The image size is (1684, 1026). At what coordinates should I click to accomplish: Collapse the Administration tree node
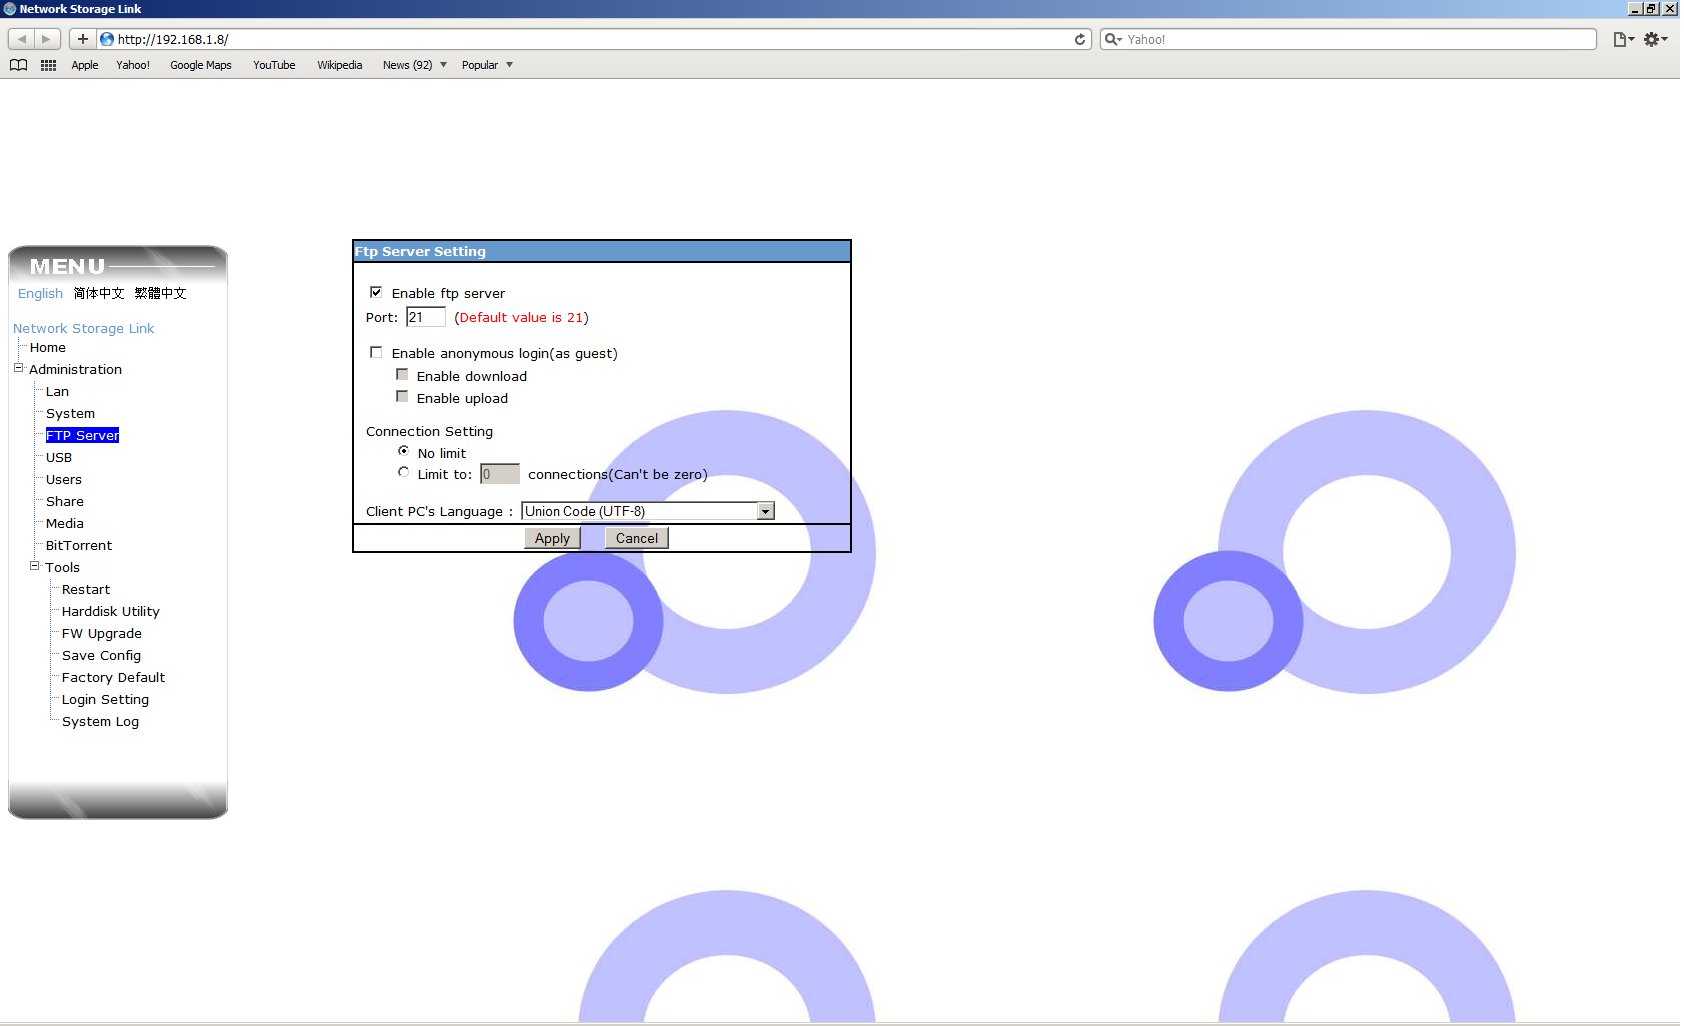coord(18,368)
